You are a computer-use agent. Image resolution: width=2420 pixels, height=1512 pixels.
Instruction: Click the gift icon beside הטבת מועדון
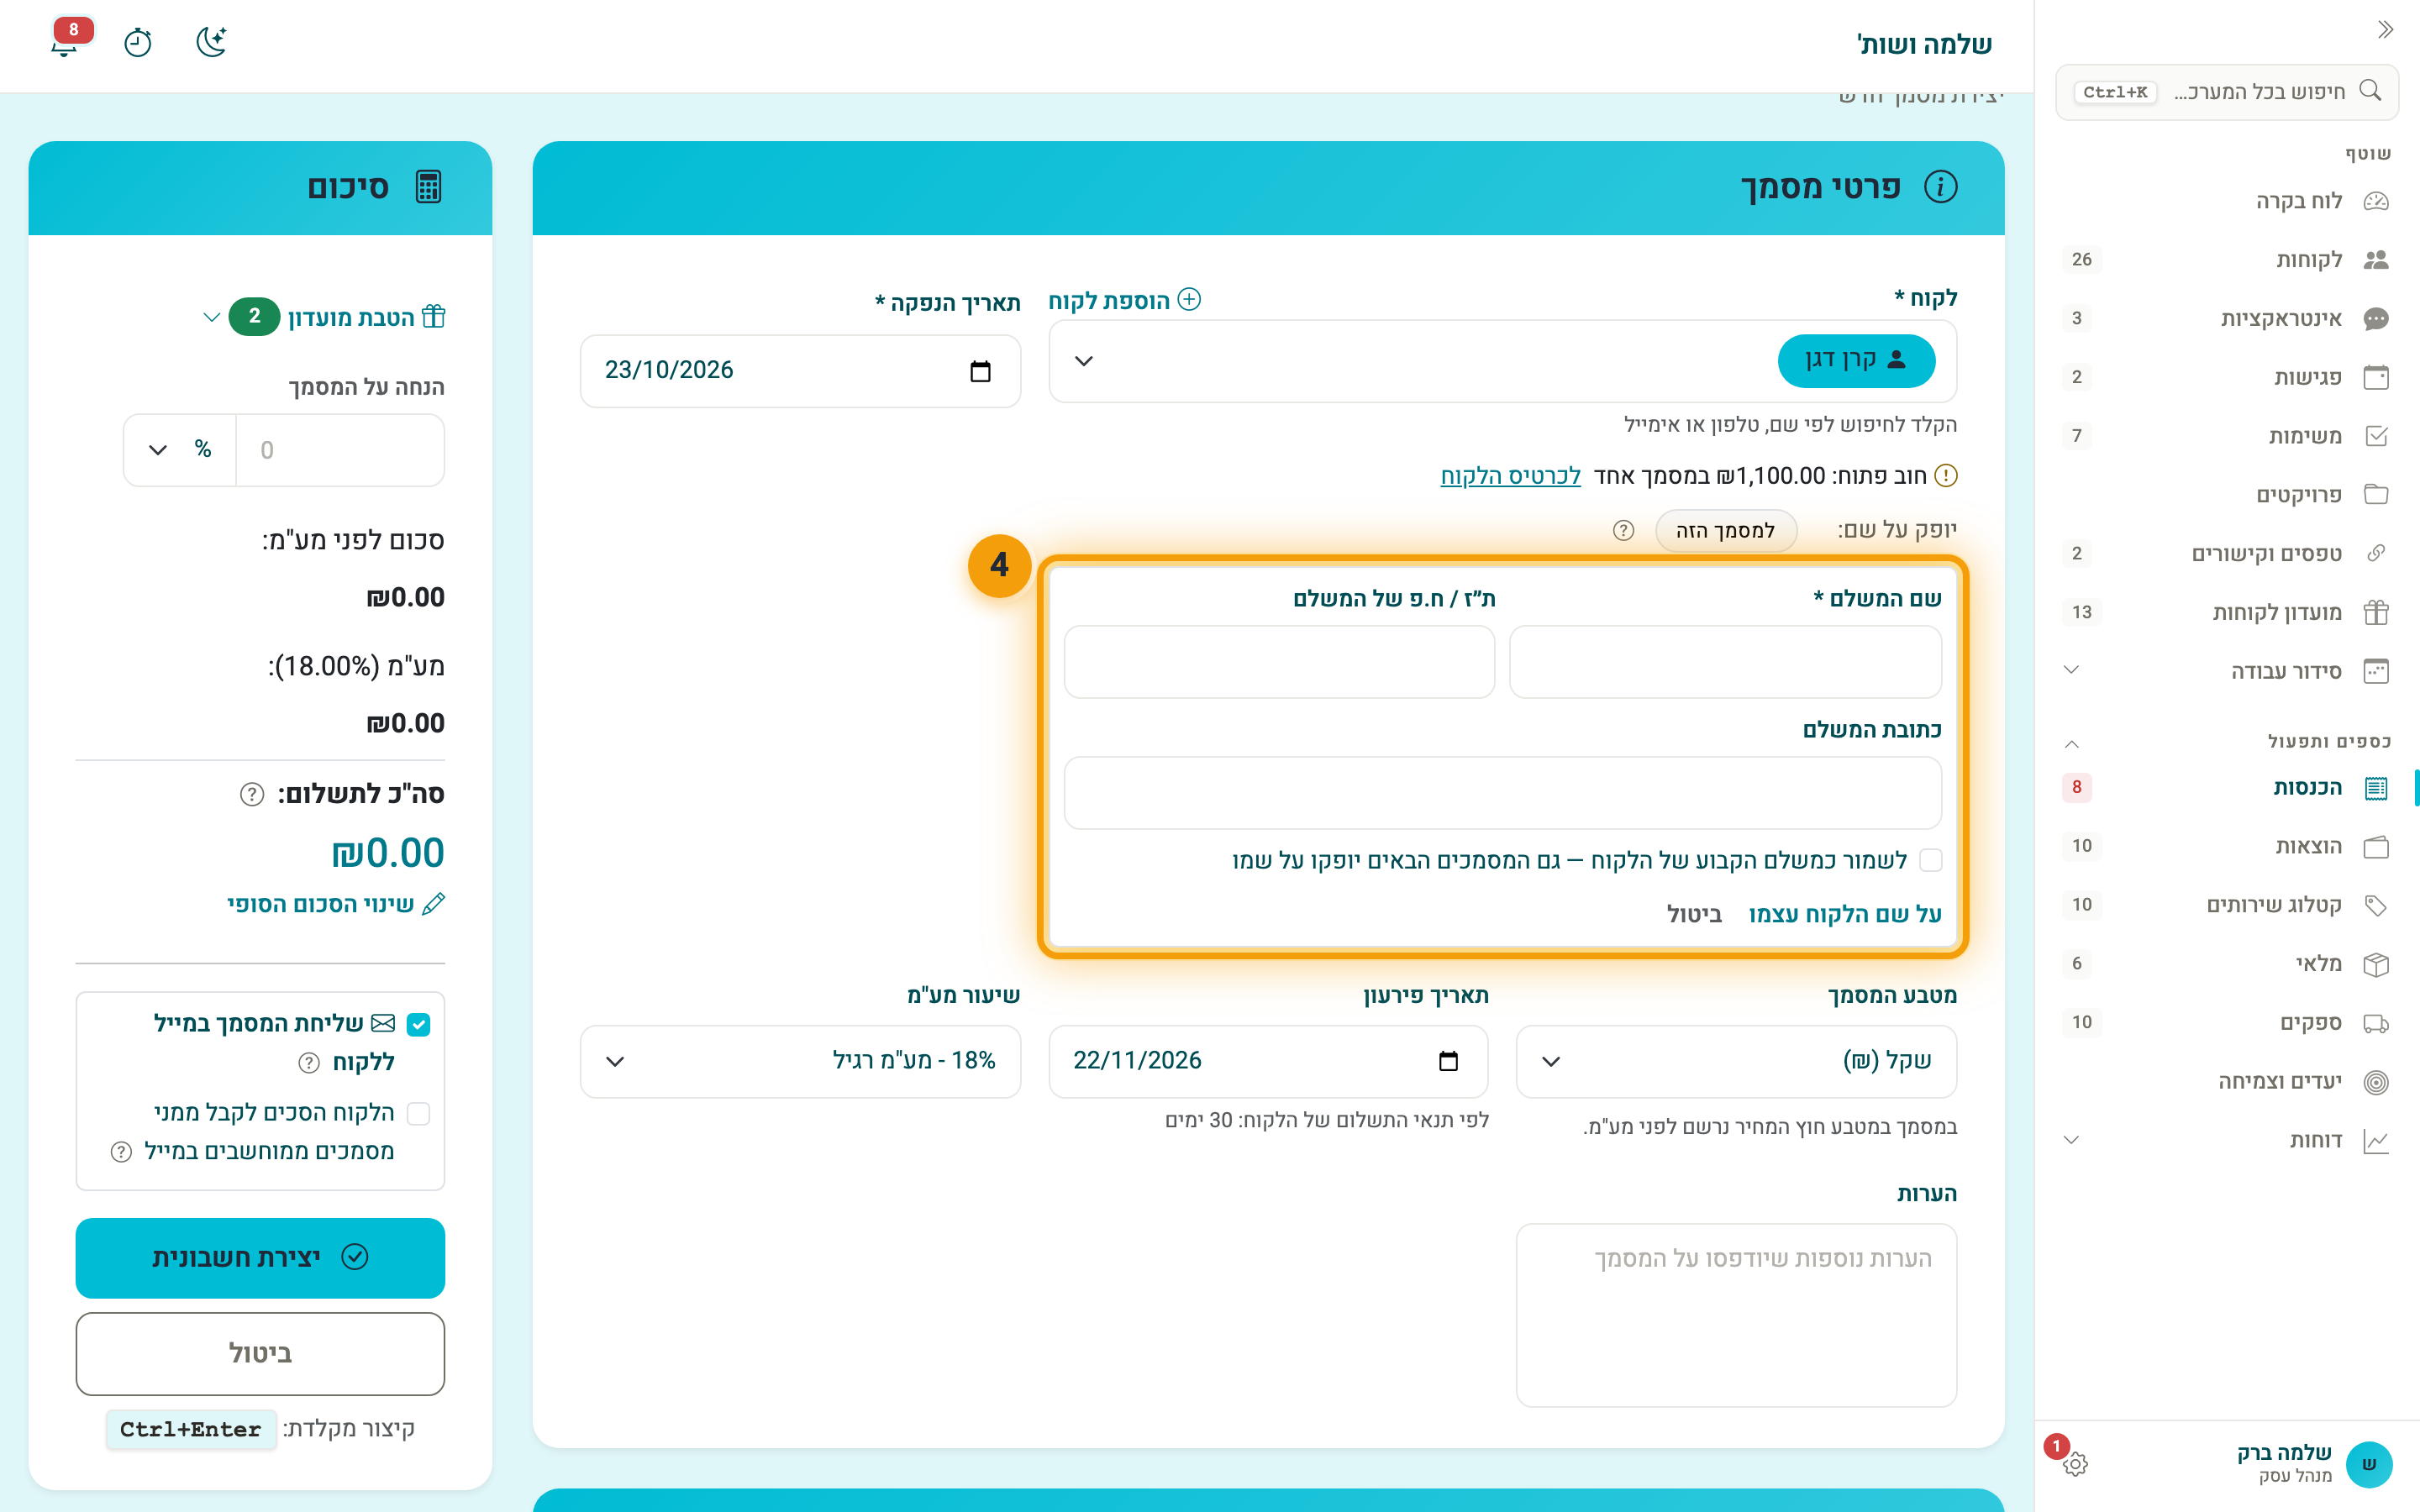click(433, 317)
